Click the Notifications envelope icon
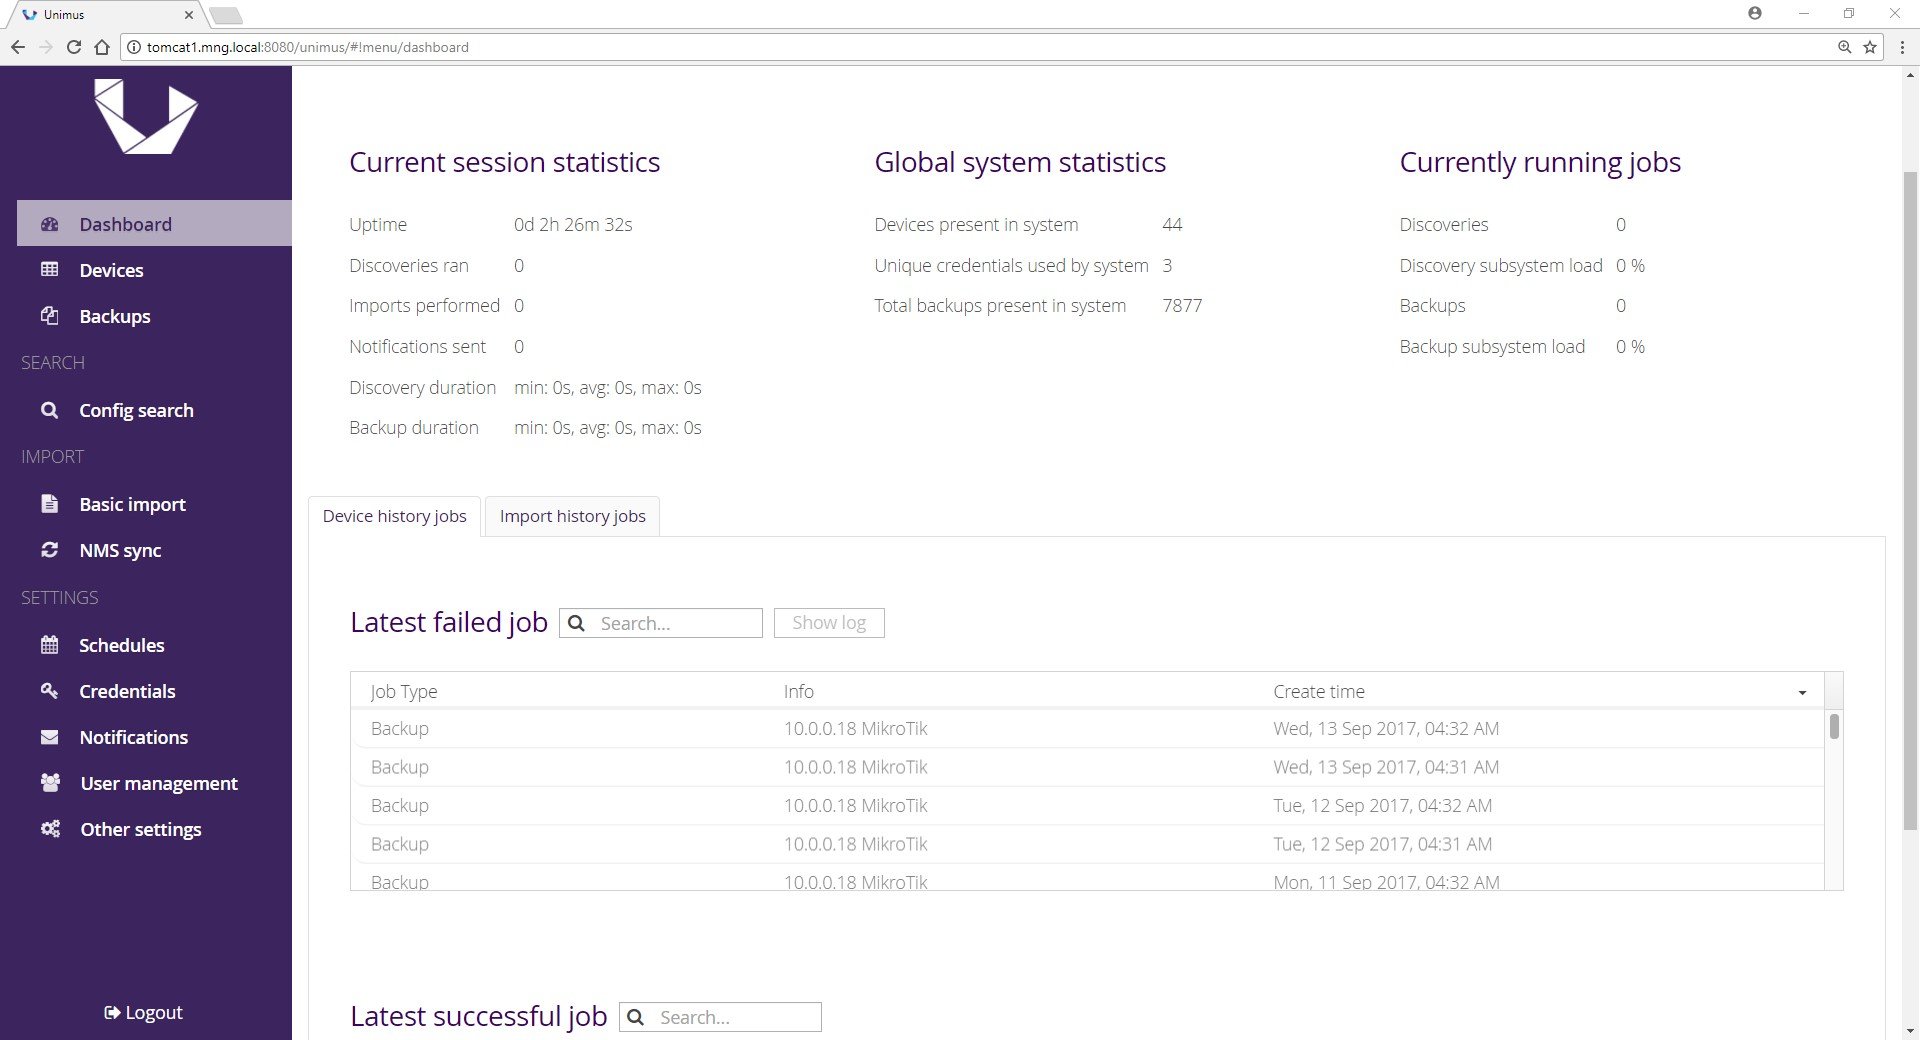Viewport: 1920px width, 1040px height. (x=50, y=737)
